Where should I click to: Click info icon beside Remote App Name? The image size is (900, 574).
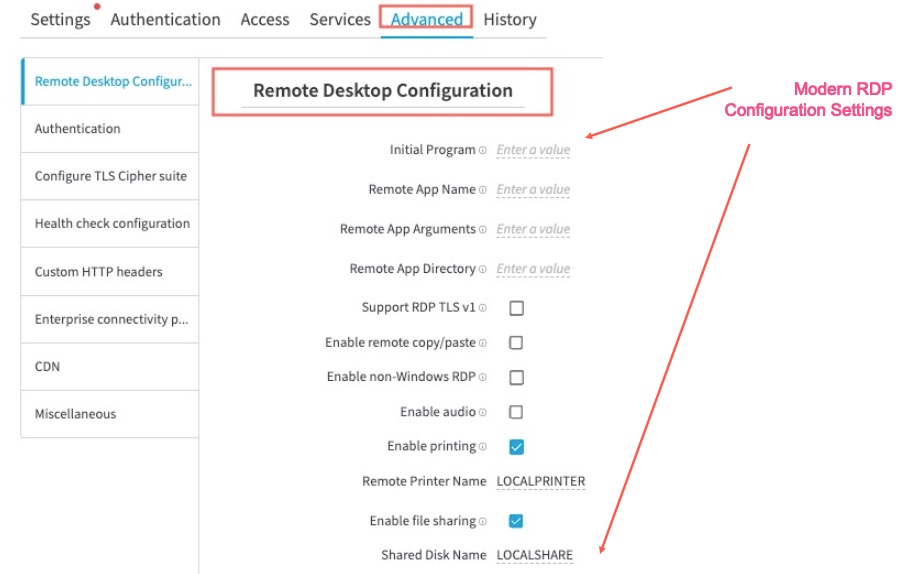[483, 190]
